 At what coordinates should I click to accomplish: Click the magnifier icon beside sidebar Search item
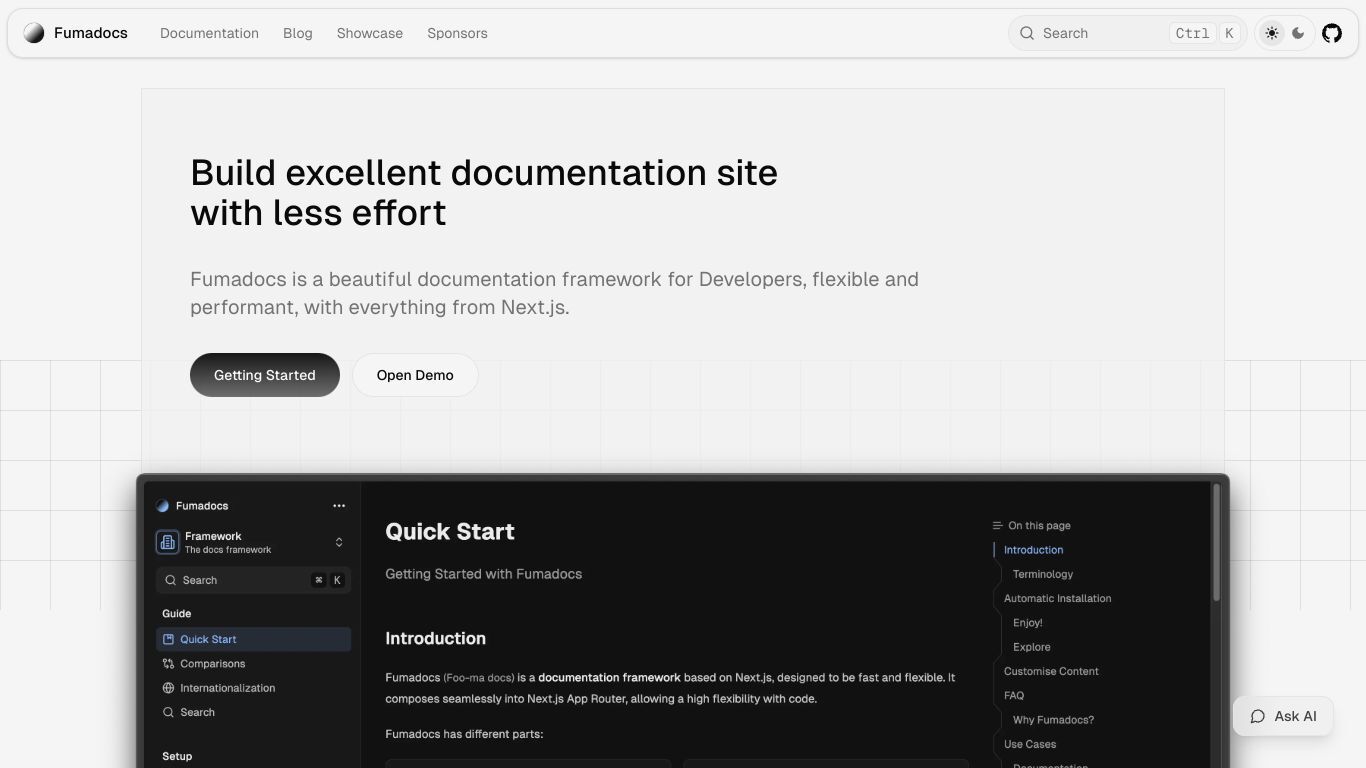(168, 712)
